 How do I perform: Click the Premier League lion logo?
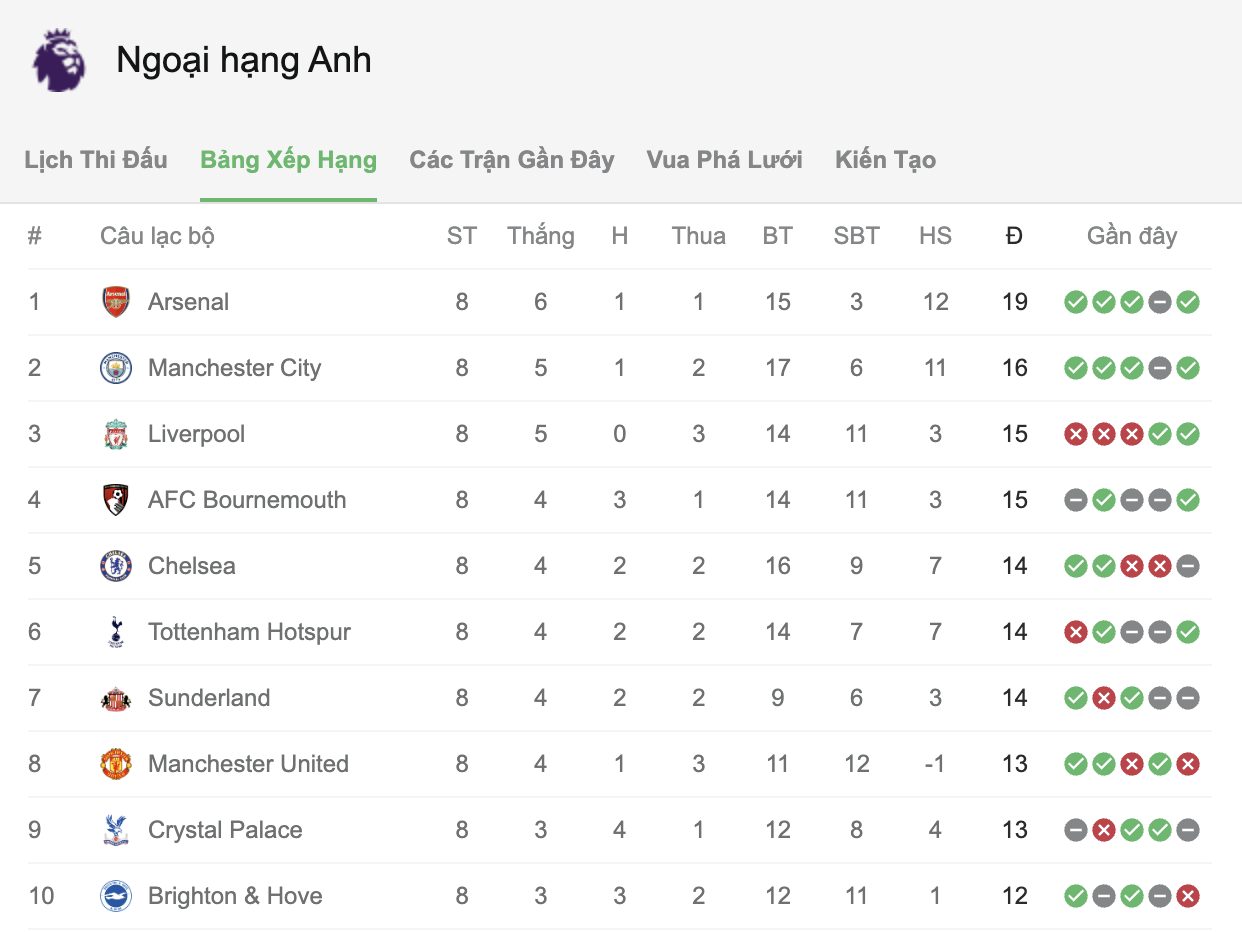pyautogui.click(x=60, y=61)
